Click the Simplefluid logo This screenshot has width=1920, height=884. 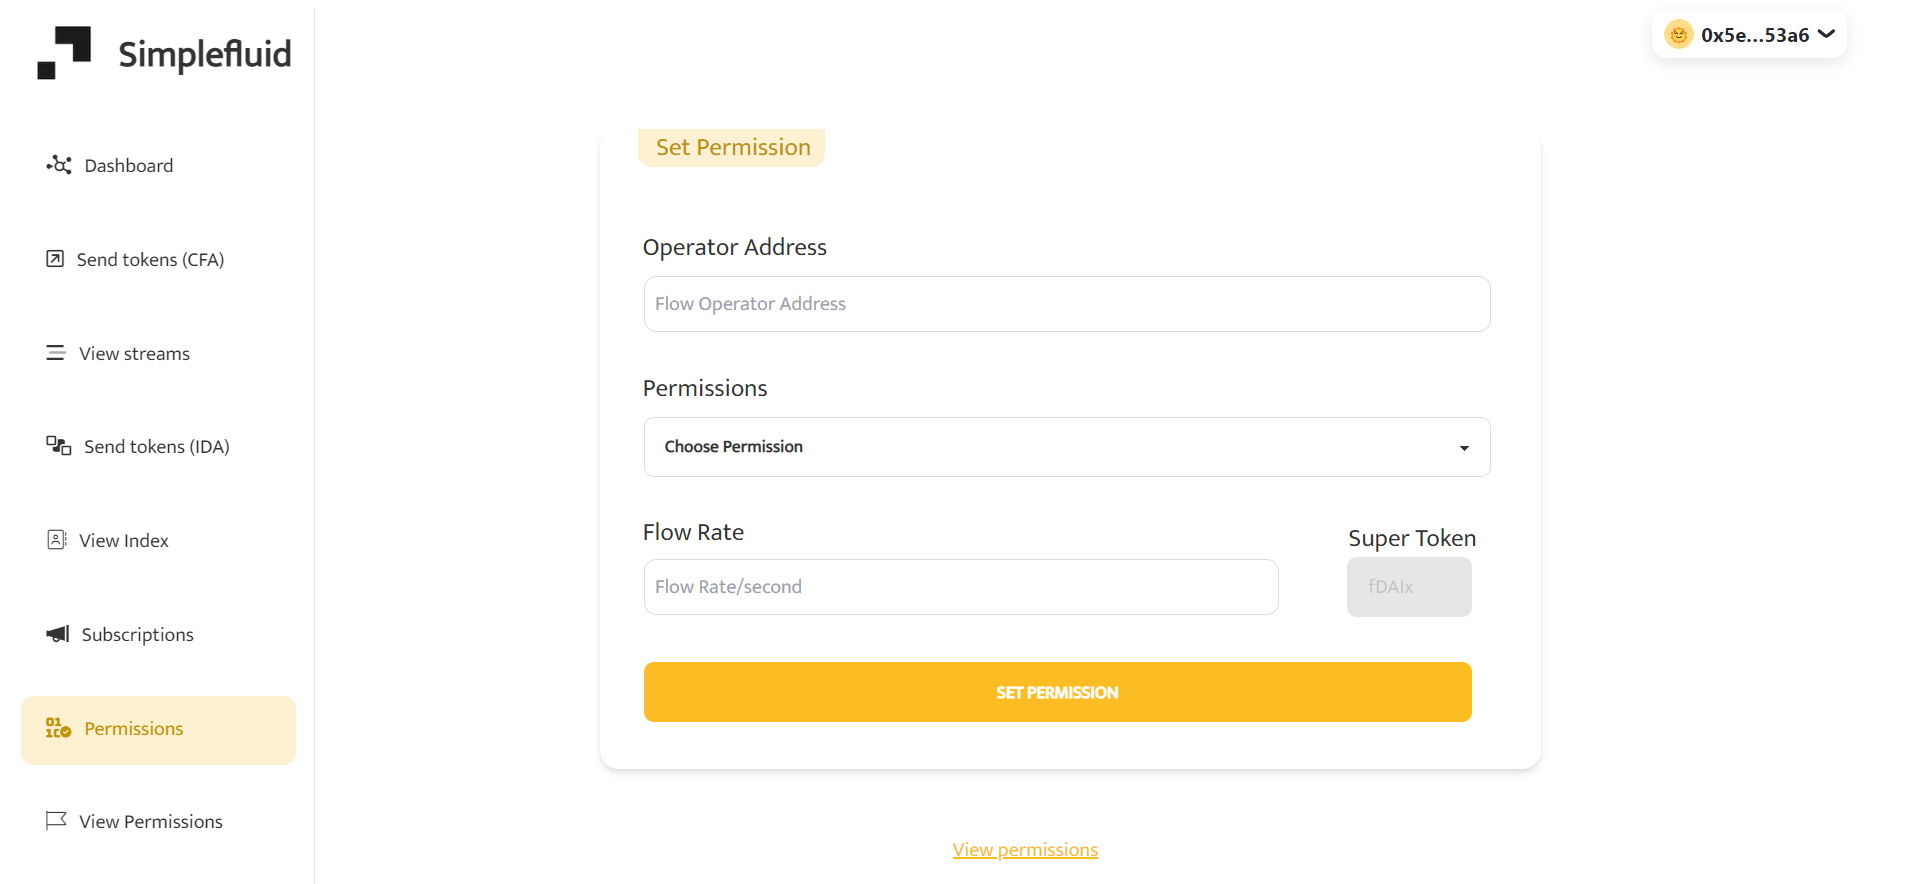164,53
